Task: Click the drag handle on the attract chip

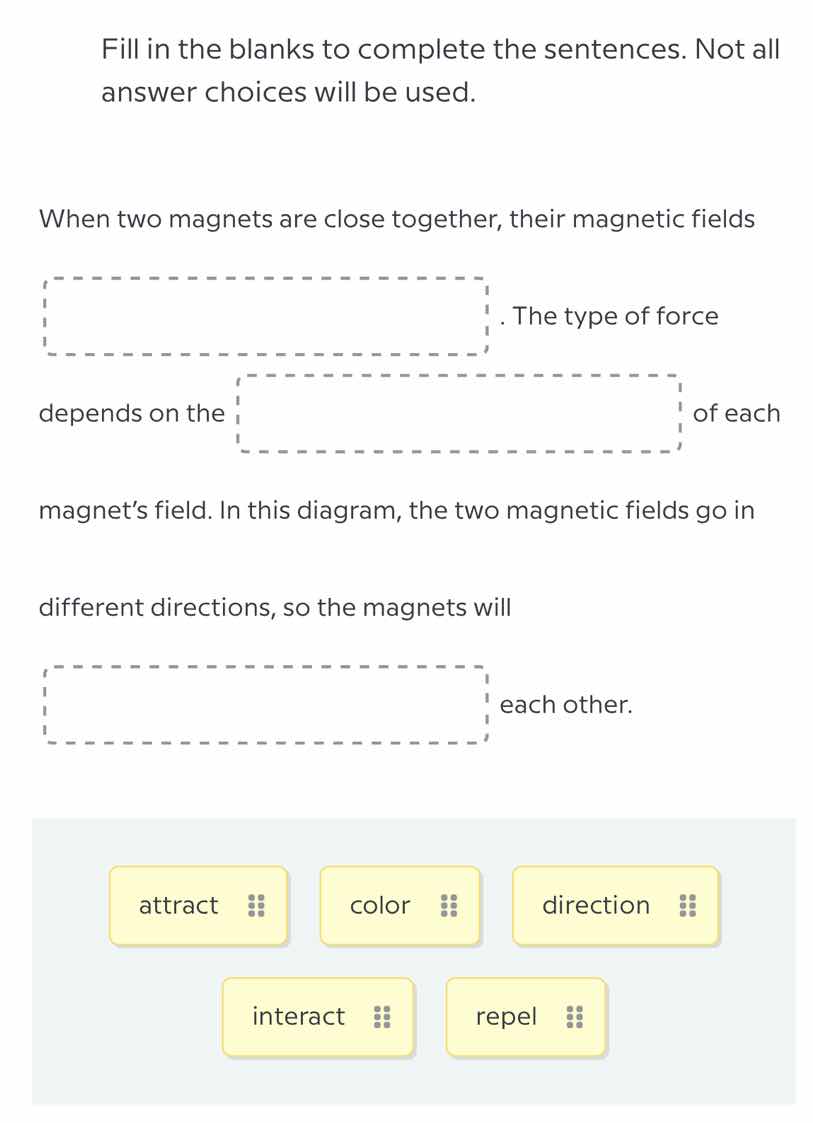Action: tap(257, 905)
